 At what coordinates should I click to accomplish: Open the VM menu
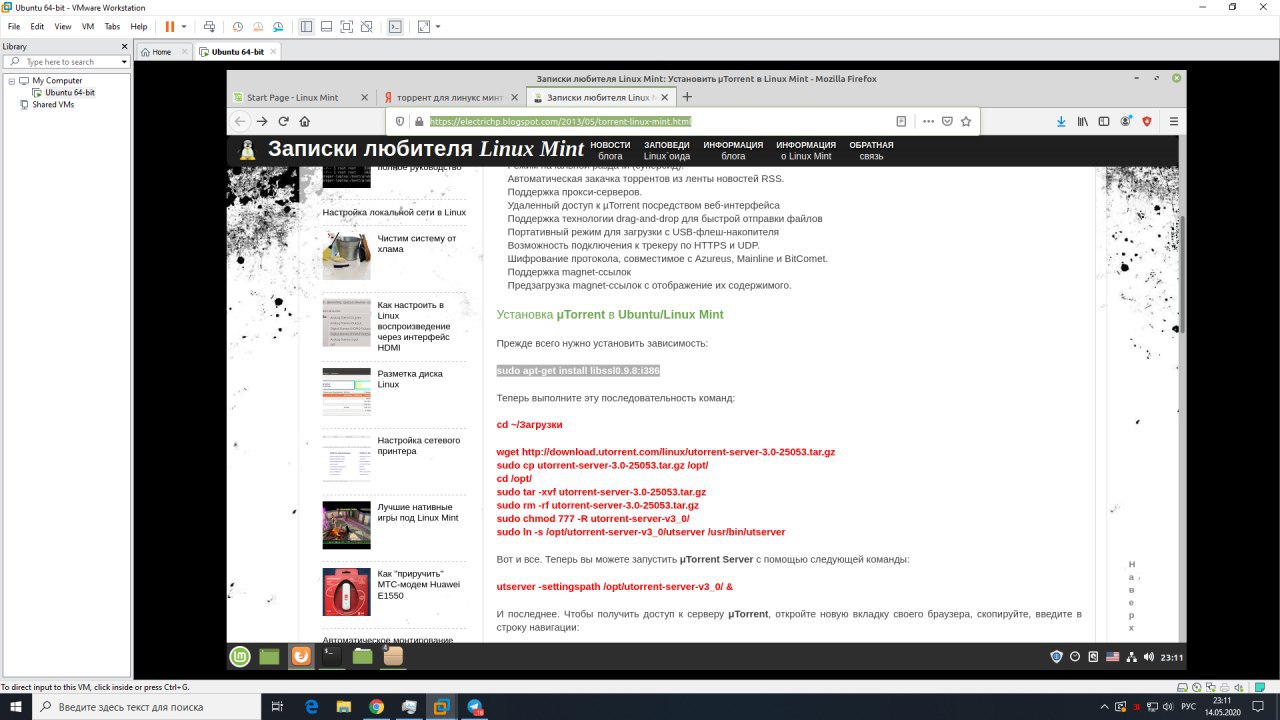[88, 26]
